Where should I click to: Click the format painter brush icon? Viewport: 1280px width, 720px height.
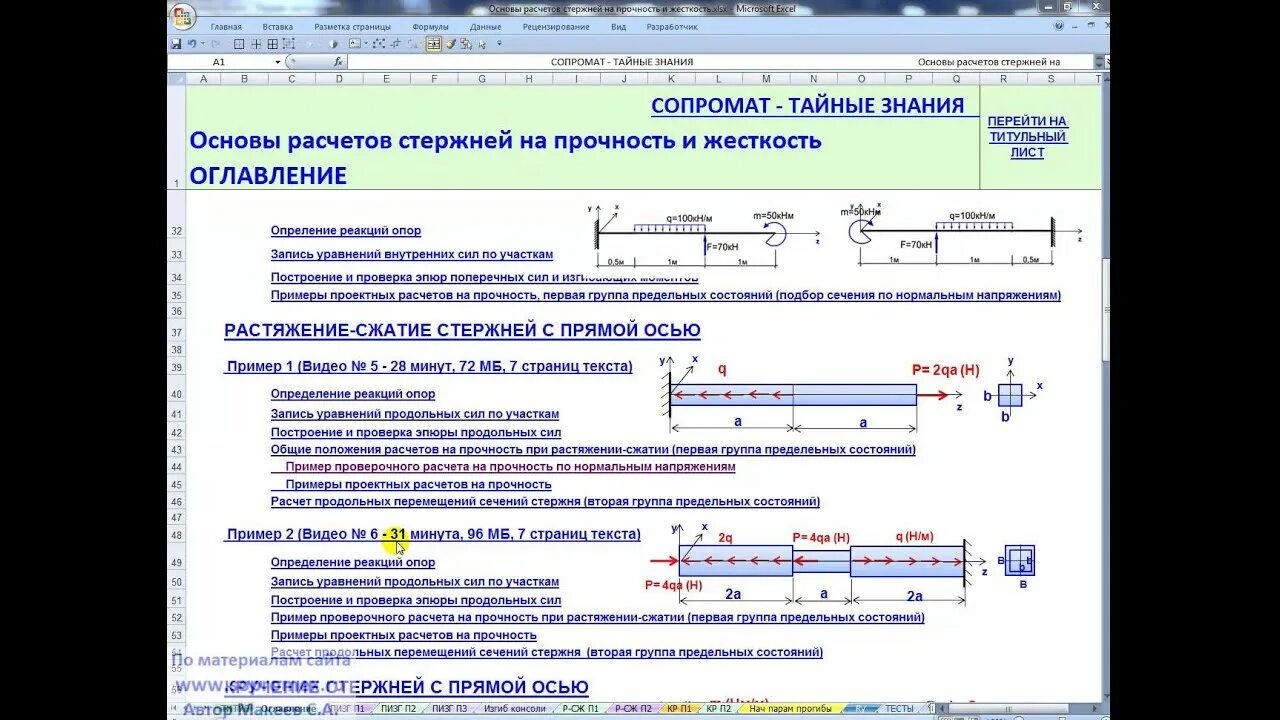[450, 44]
